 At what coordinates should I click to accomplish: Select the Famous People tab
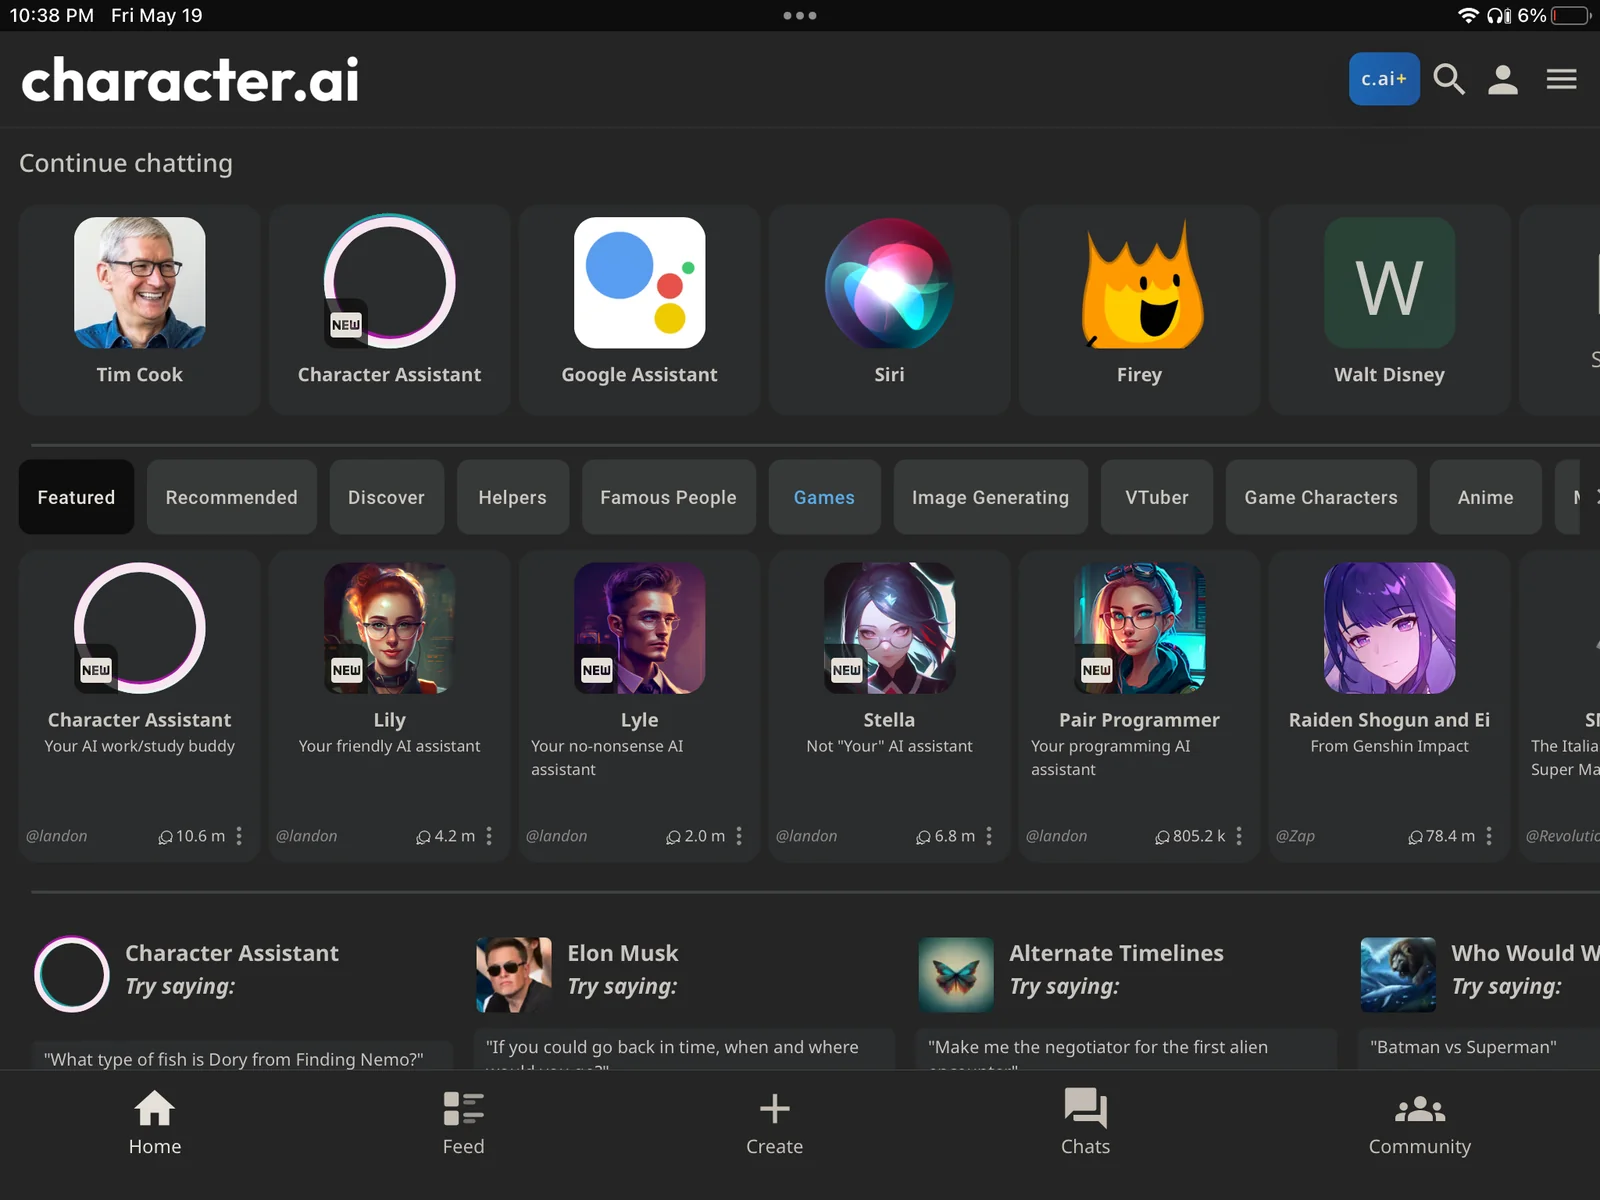point(668,497)
